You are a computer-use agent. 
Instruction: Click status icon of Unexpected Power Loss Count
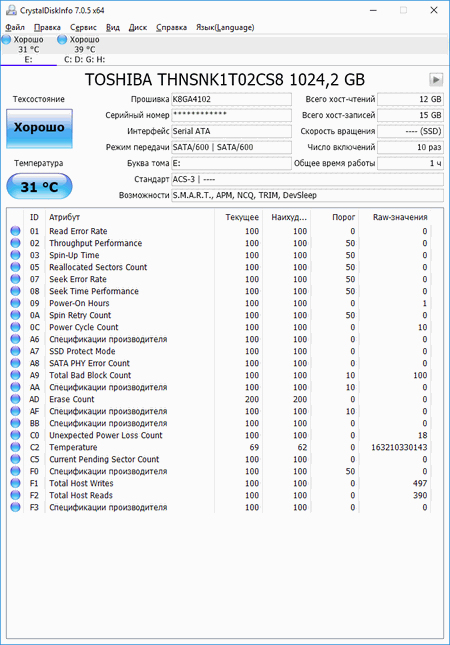coord(15,435)
